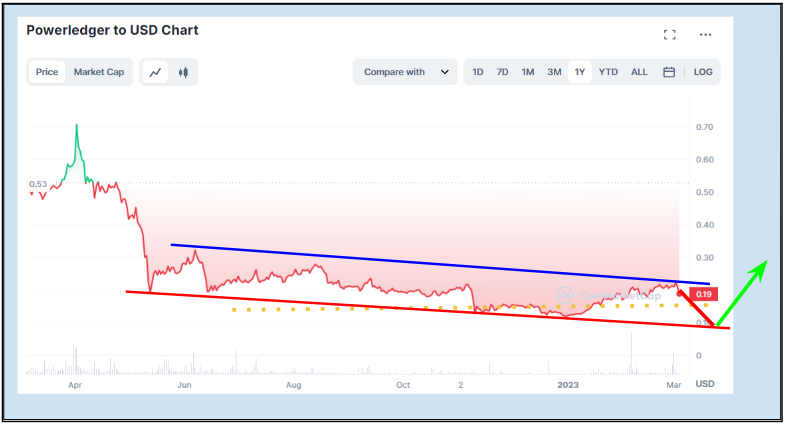Set the time range to YTD
This screenshot has height=428, width=790.
[608, 72]
